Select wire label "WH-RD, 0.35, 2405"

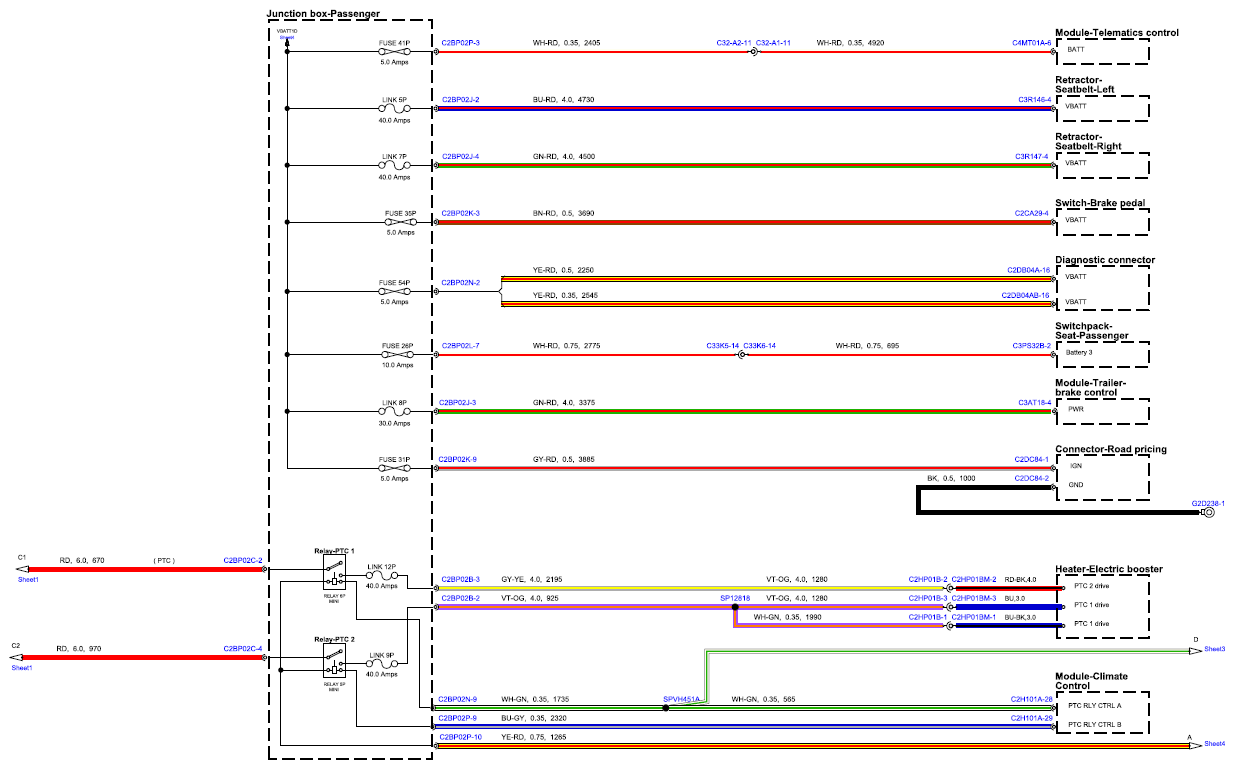tap(566, 43)
